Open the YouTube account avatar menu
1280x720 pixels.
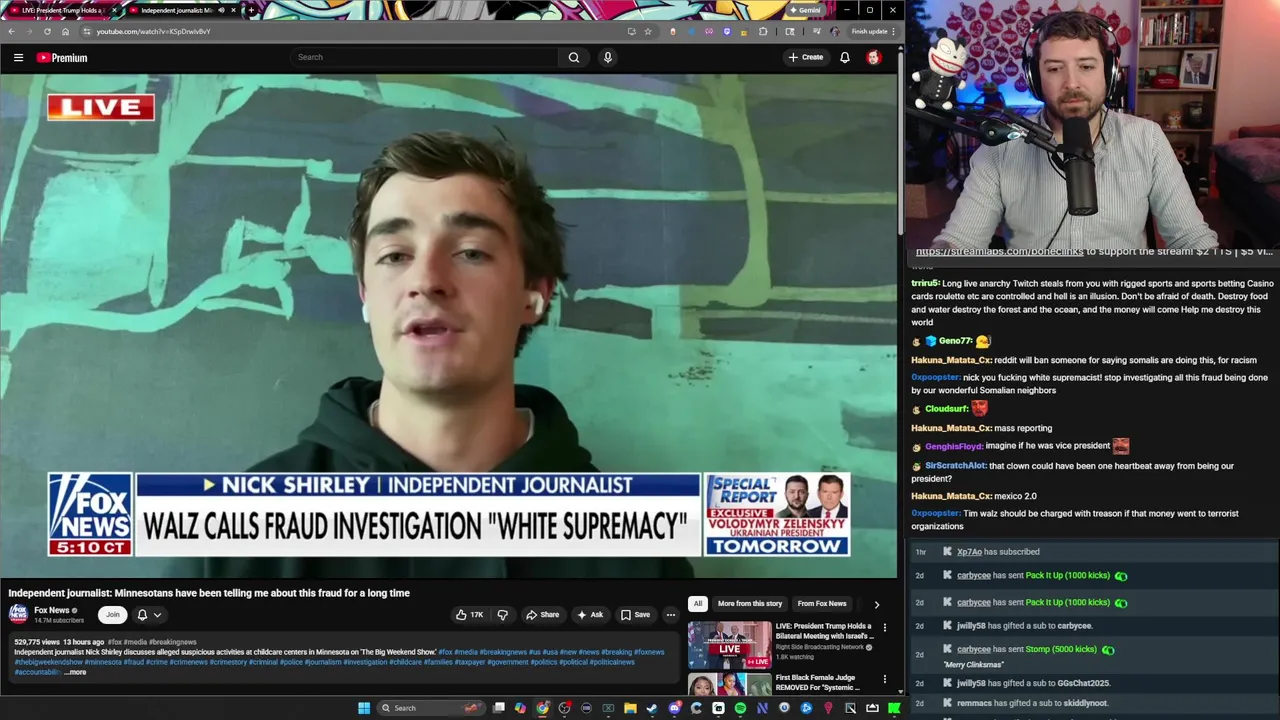(x=873, y=57)
